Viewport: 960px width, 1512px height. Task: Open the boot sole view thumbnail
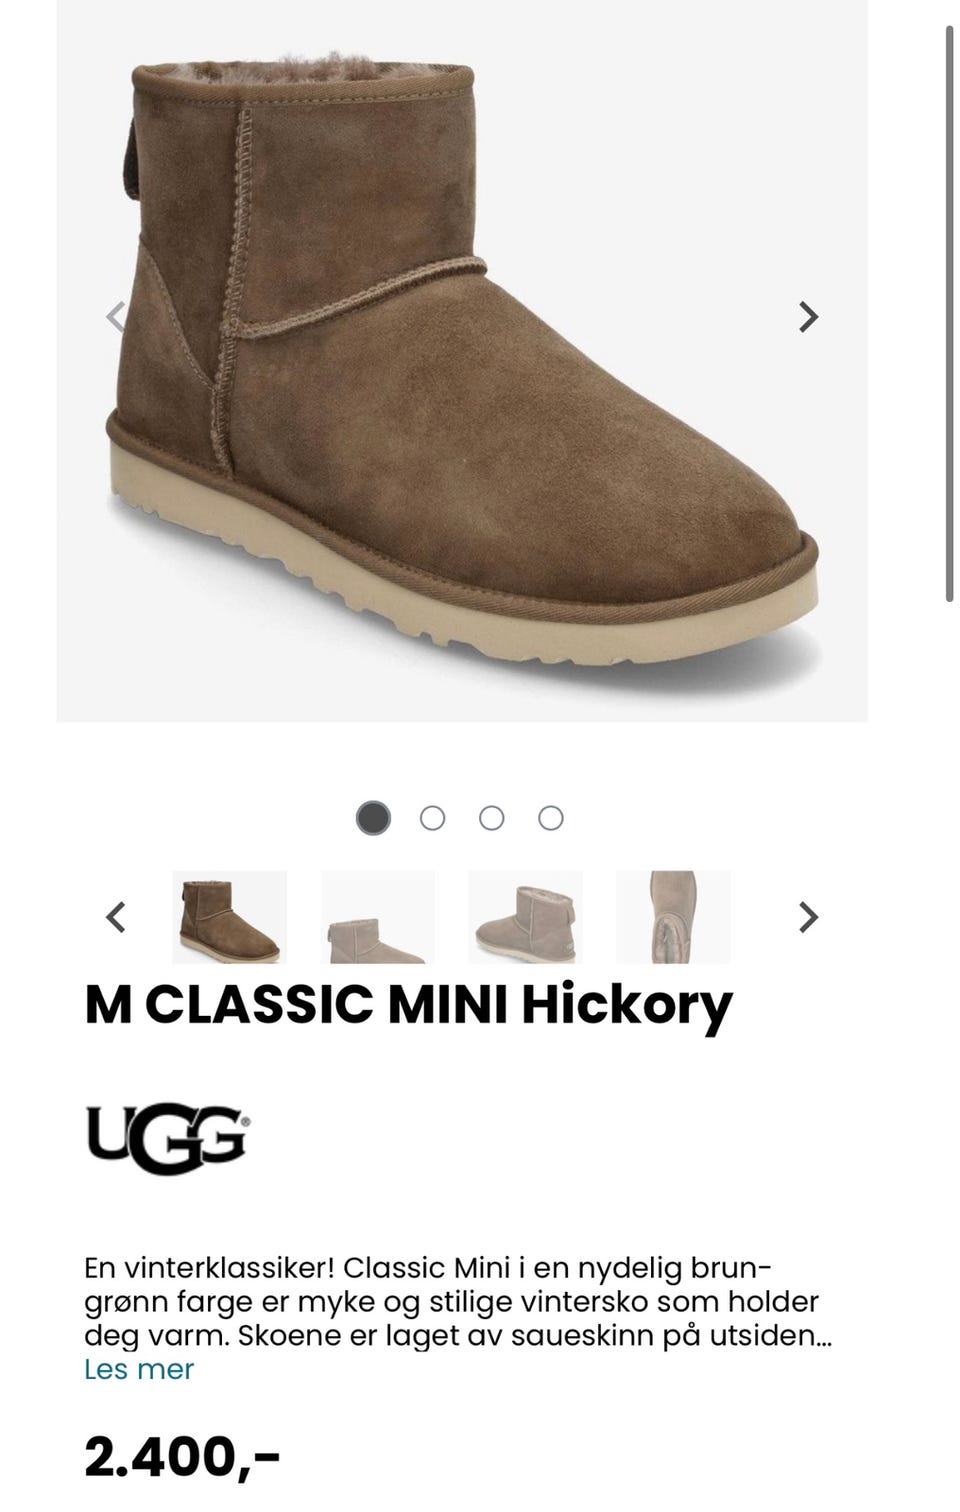click(x=673, y=917)
